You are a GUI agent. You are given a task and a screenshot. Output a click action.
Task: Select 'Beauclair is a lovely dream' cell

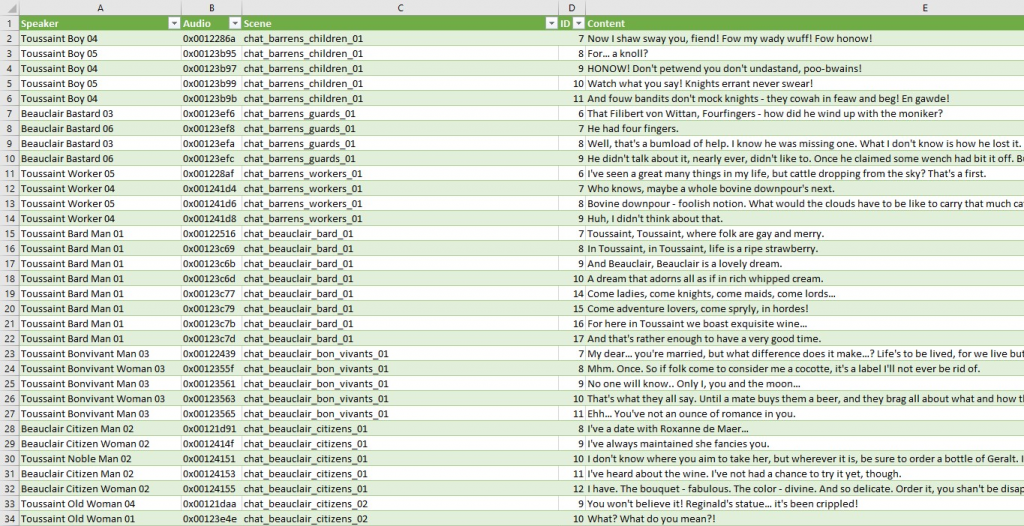tap(805, 263)
